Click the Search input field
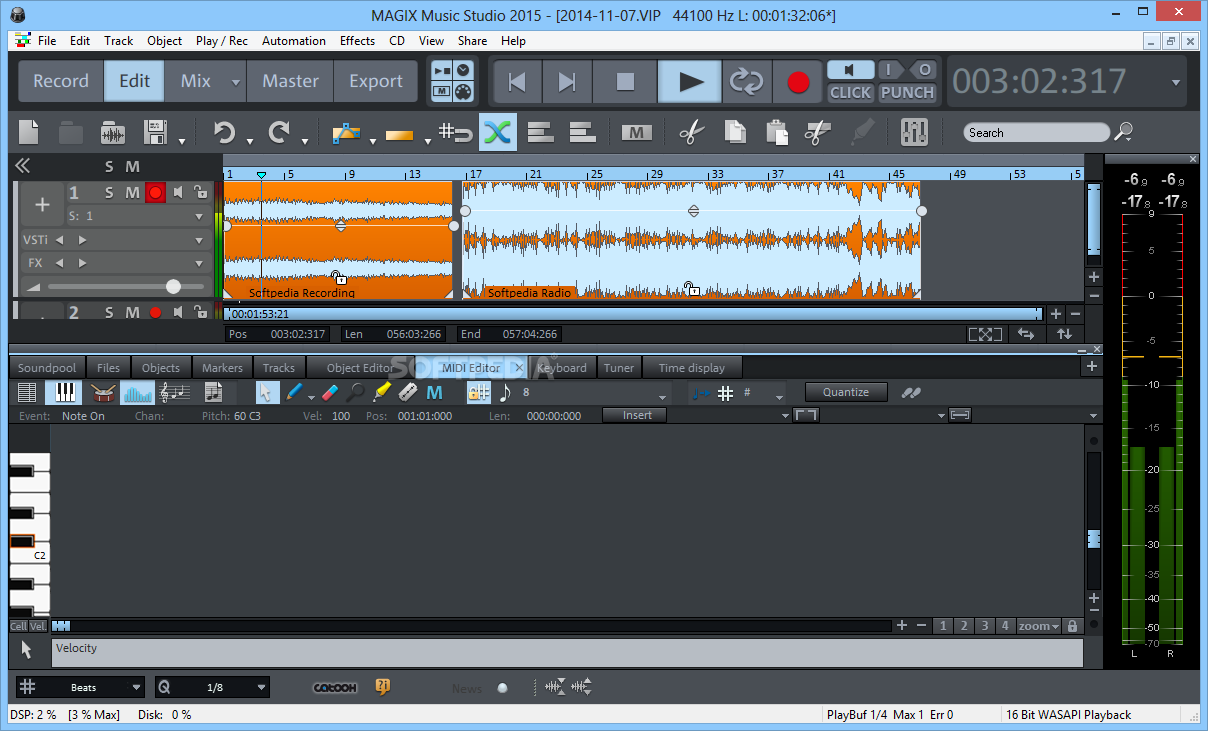The image size is (1208, 731). [x=1037, y=132]
